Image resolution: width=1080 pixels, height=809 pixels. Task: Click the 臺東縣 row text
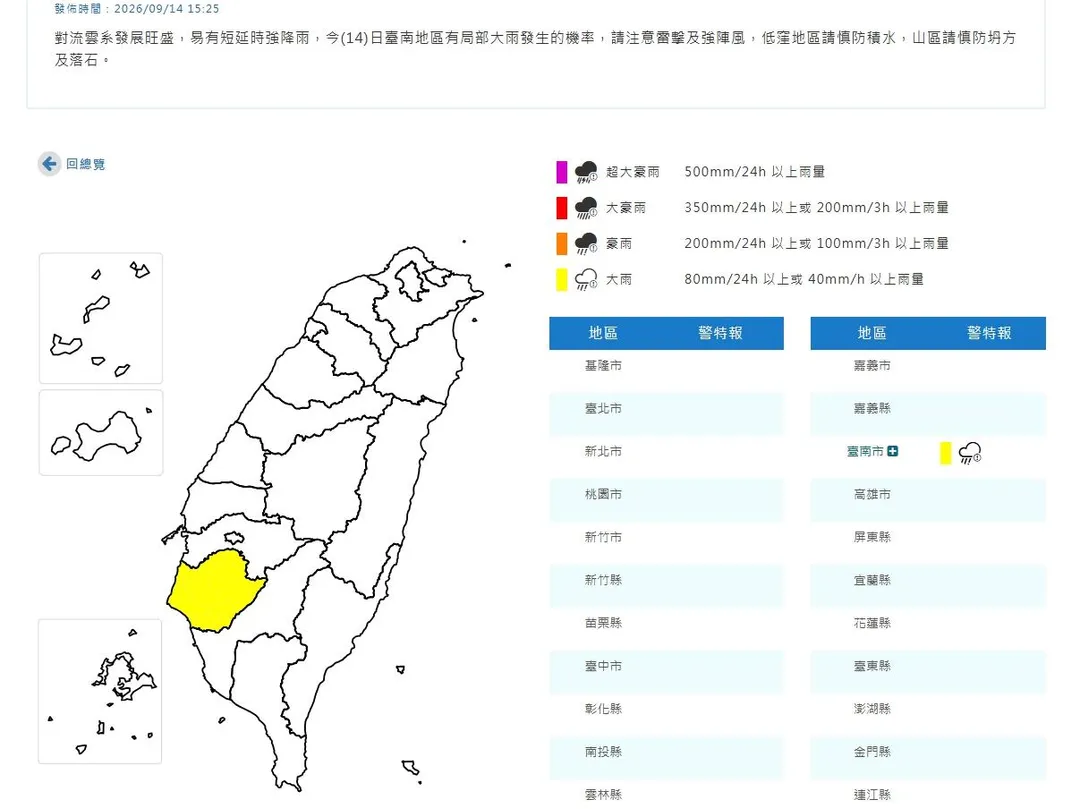click(x=872, y=666)
